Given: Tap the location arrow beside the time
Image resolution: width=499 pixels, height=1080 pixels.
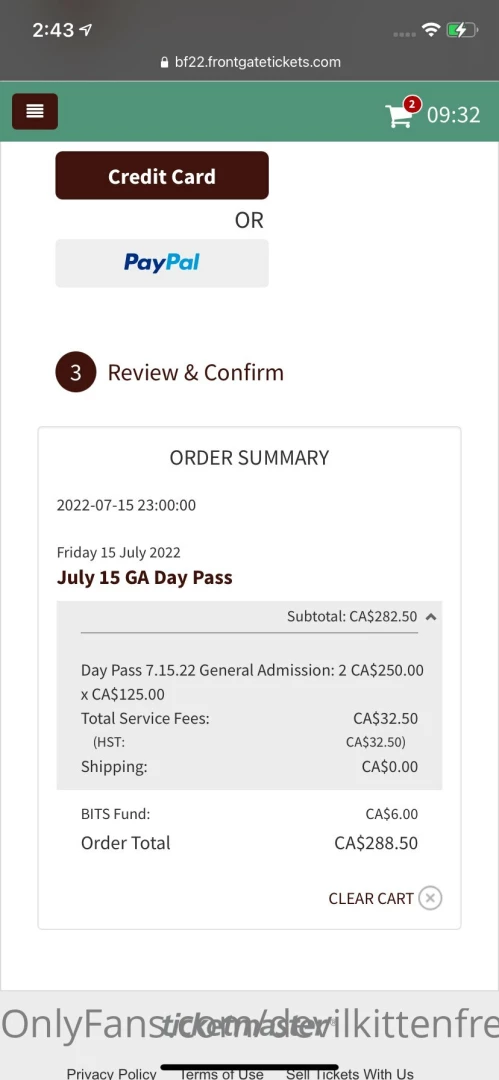Looking at the screenshot, I should click(86, 30).
